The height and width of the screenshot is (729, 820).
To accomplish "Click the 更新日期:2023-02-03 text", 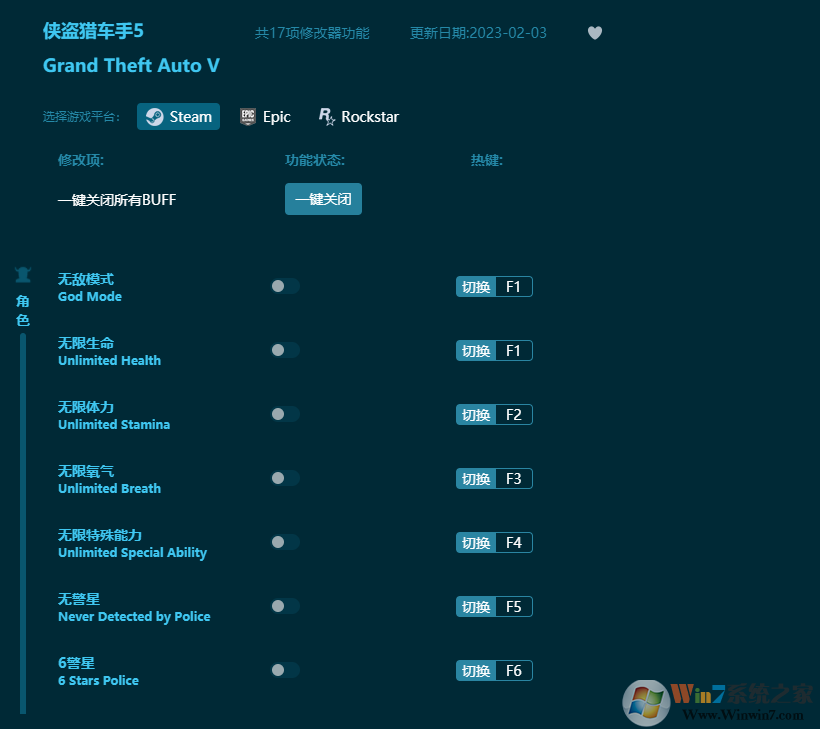I will (478, 33).
